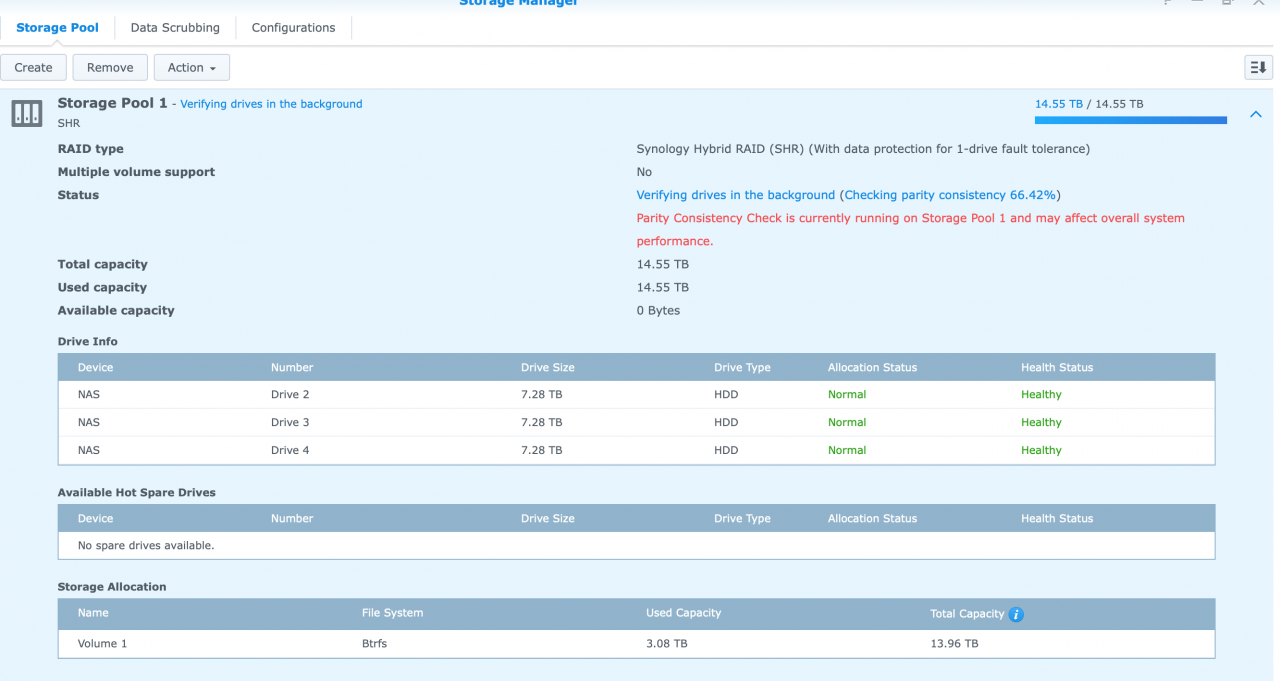
Task: Click the status link beside Storage Pool 1 title
Action: [x=271, y=104]
